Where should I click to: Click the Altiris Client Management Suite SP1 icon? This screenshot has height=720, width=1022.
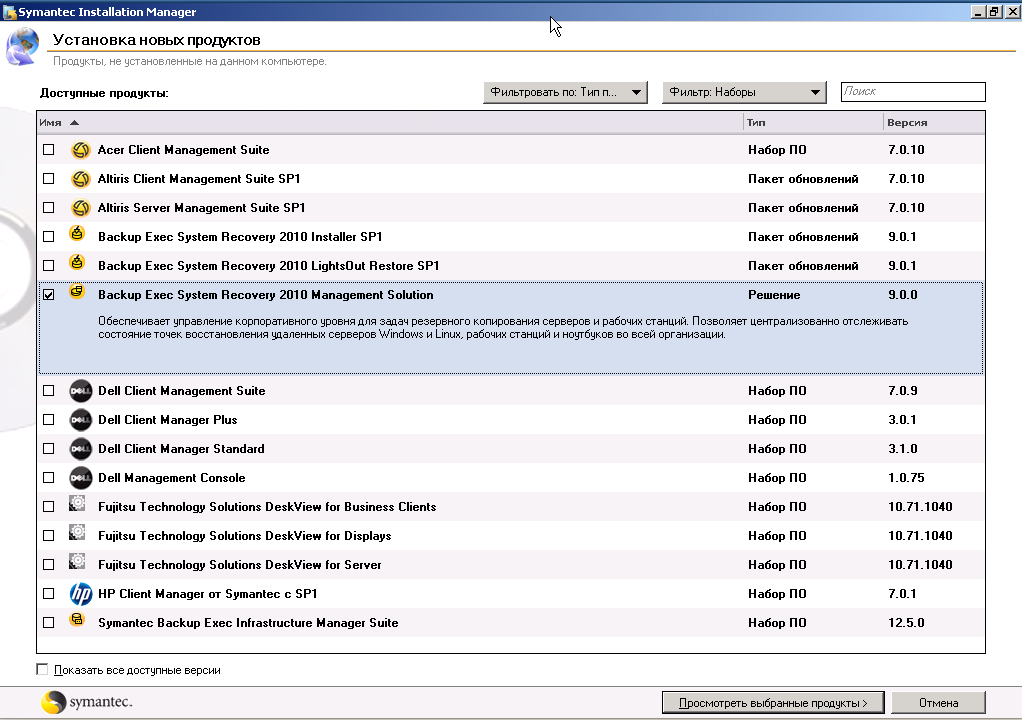[81, 179]
